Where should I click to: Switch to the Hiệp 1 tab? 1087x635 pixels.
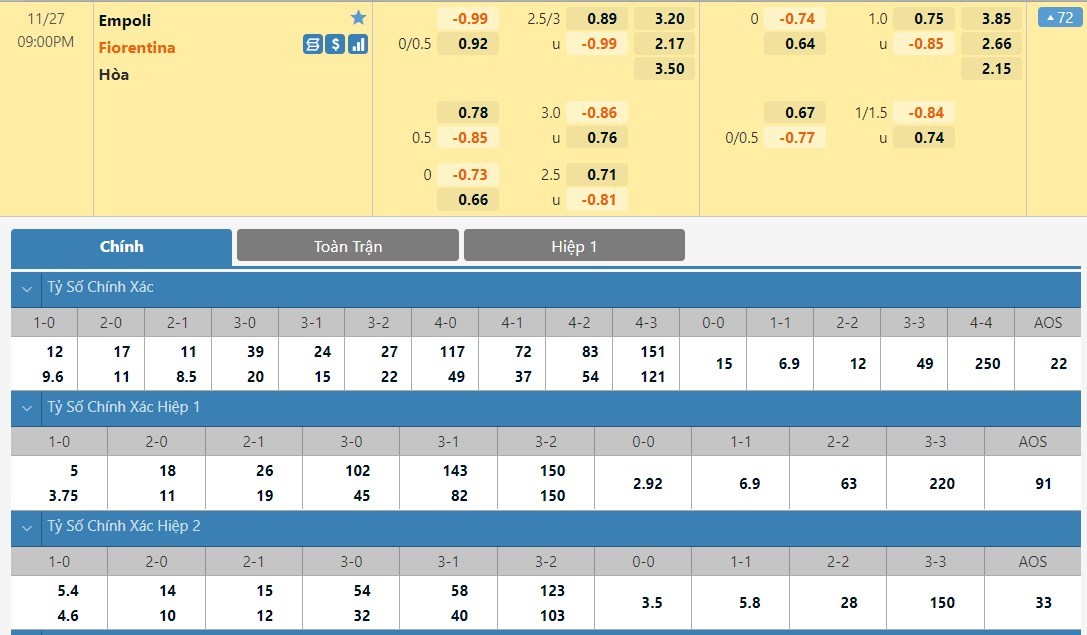(x=574, y=246)
